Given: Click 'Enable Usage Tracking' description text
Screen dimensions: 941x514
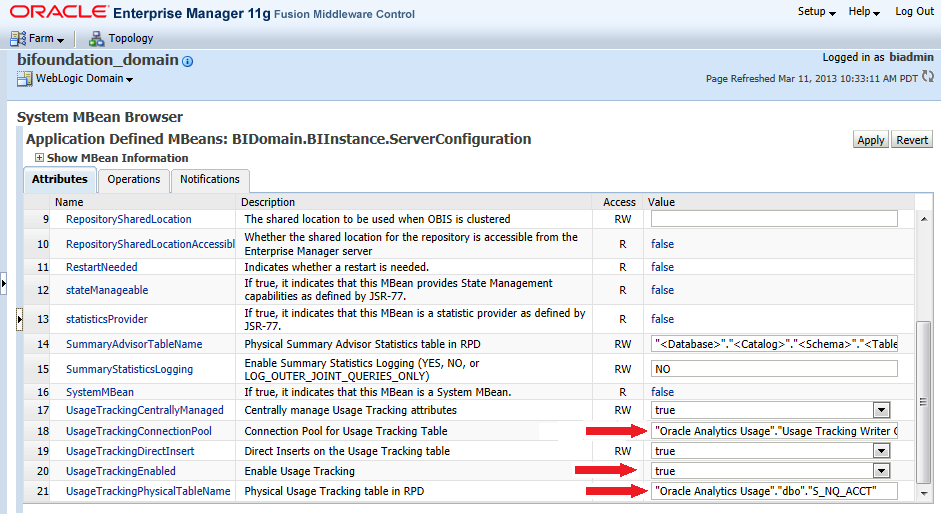Looking at the screenshot, I should pos(299,471).
